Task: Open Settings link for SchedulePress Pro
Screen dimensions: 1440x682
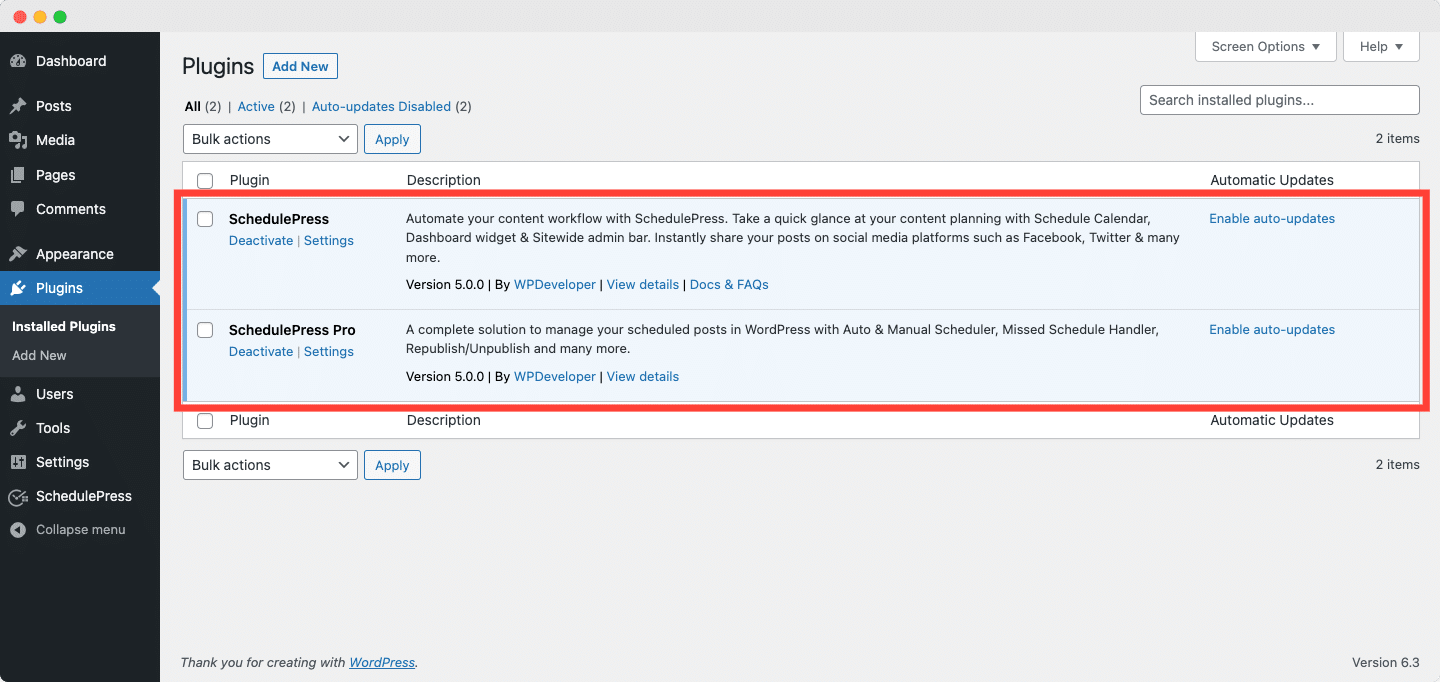Action: click(x=329, y=352)
